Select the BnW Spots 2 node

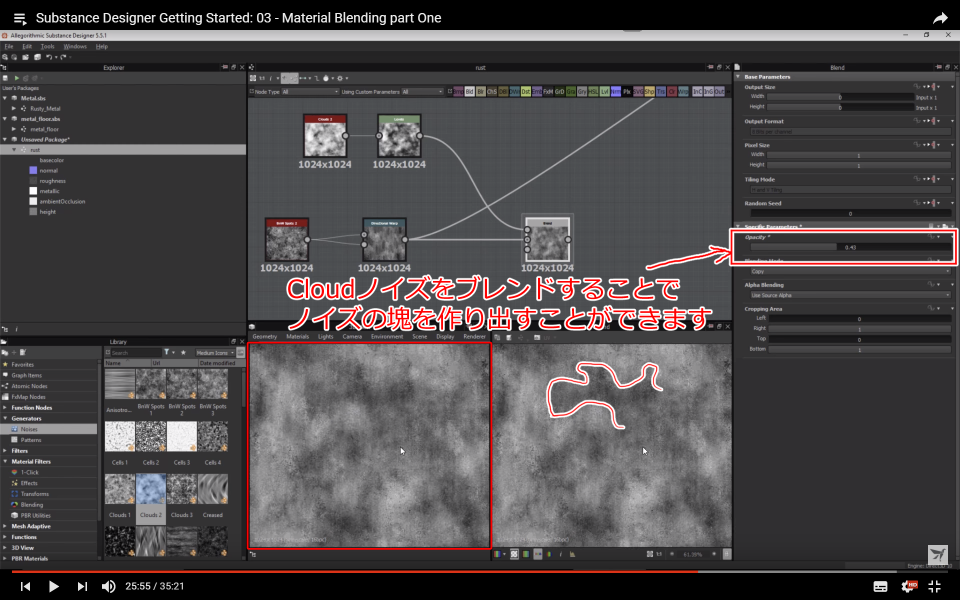tap(287, 239)
